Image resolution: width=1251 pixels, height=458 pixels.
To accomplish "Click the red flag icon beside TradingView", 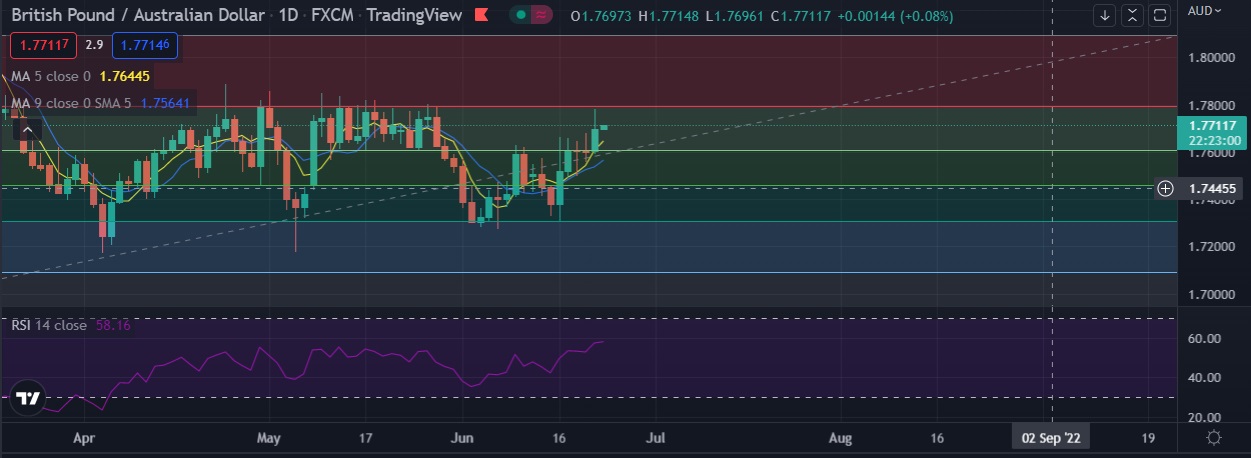I will click(x=482, y=15).
